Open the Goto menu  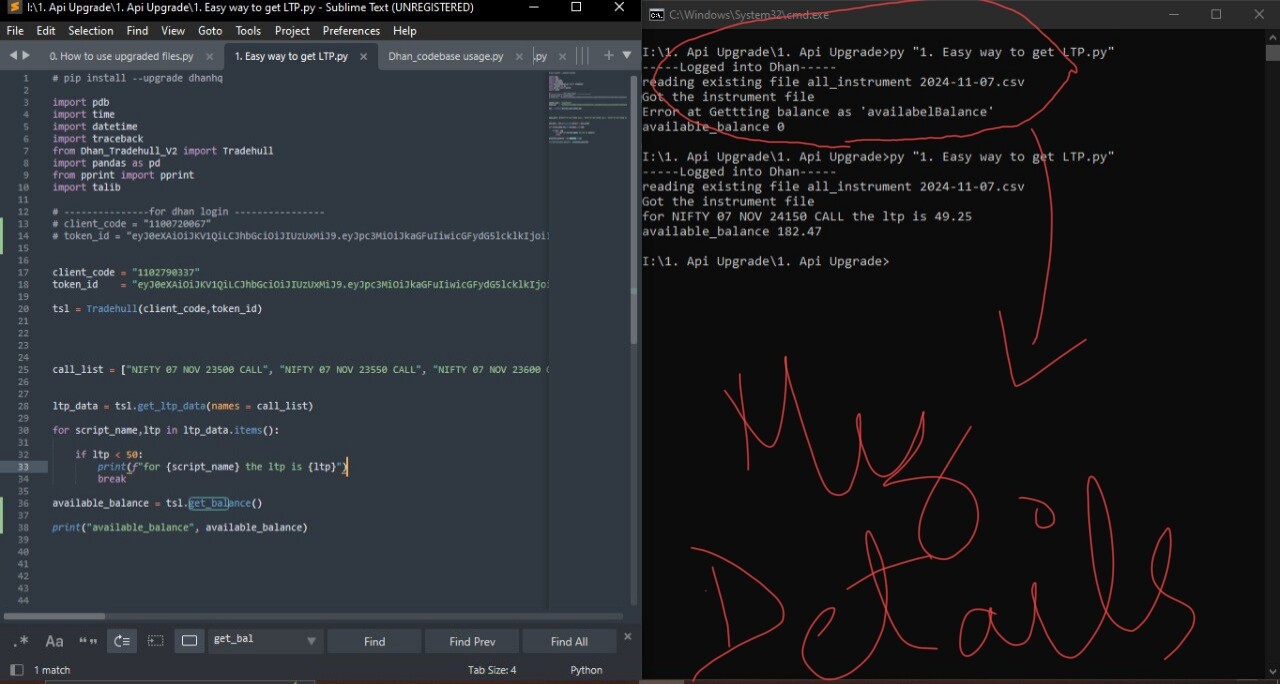pyautogui.click(x=209, y=30)
